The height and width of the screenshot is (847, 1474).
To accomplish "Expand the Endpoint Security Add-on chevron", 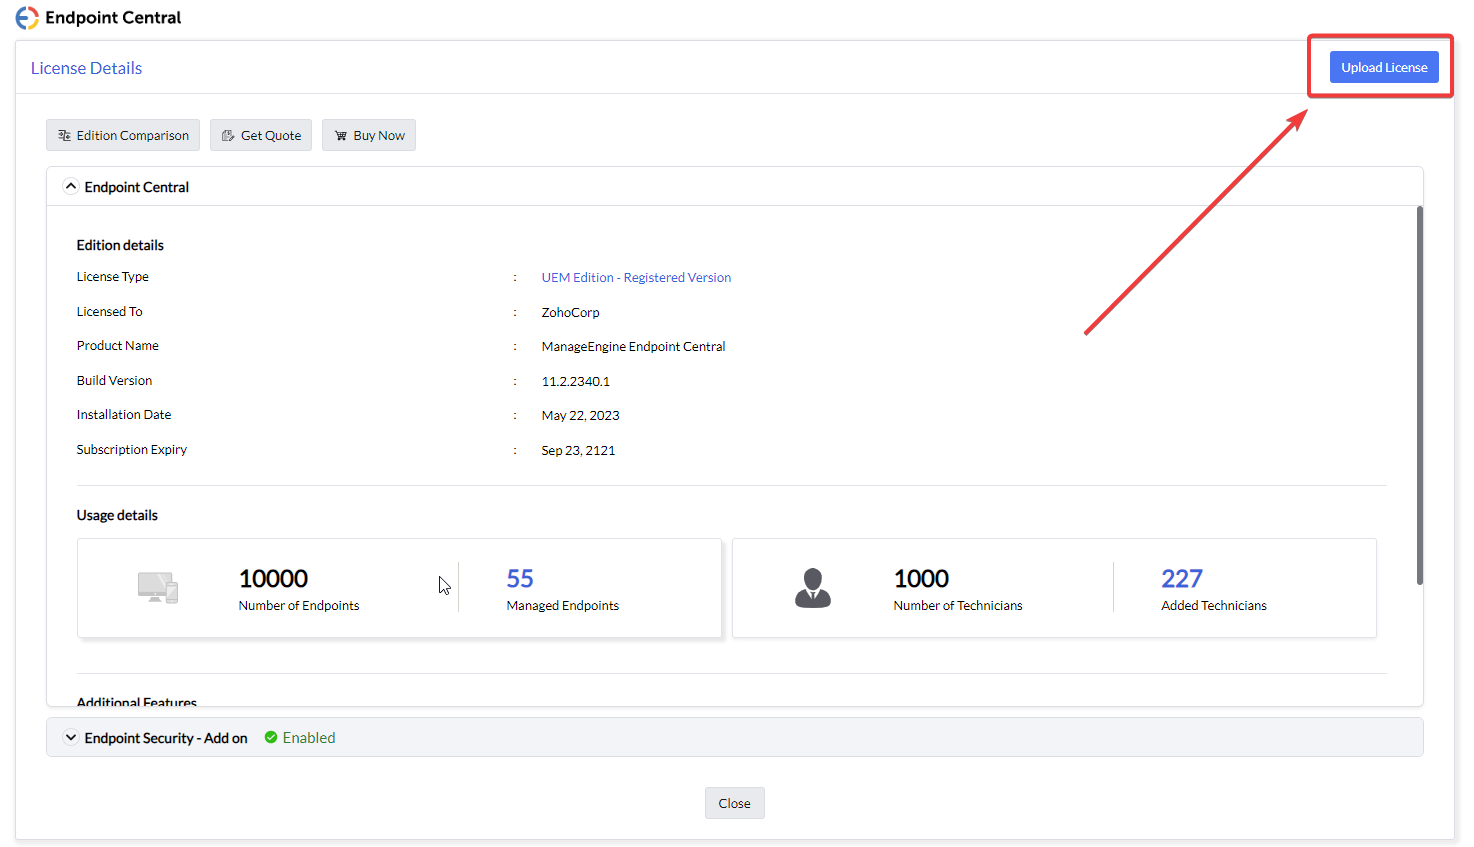I will coord(71,738).
